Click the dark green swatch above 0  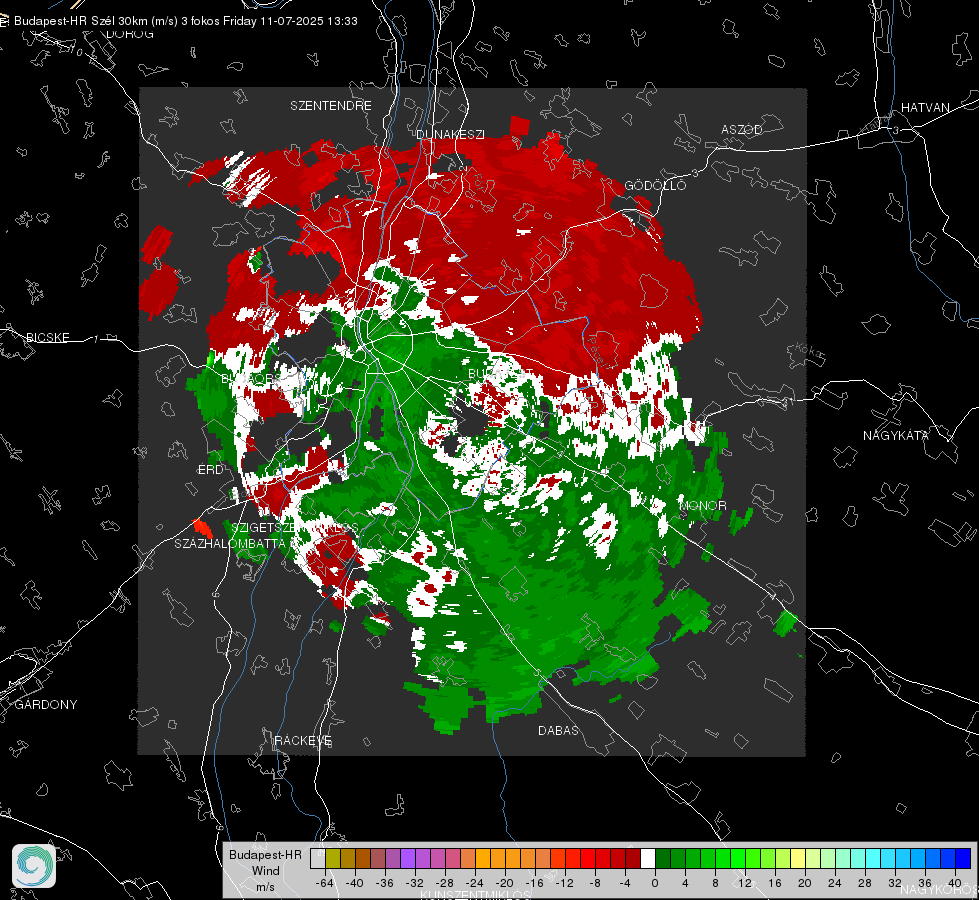[662, 859]
